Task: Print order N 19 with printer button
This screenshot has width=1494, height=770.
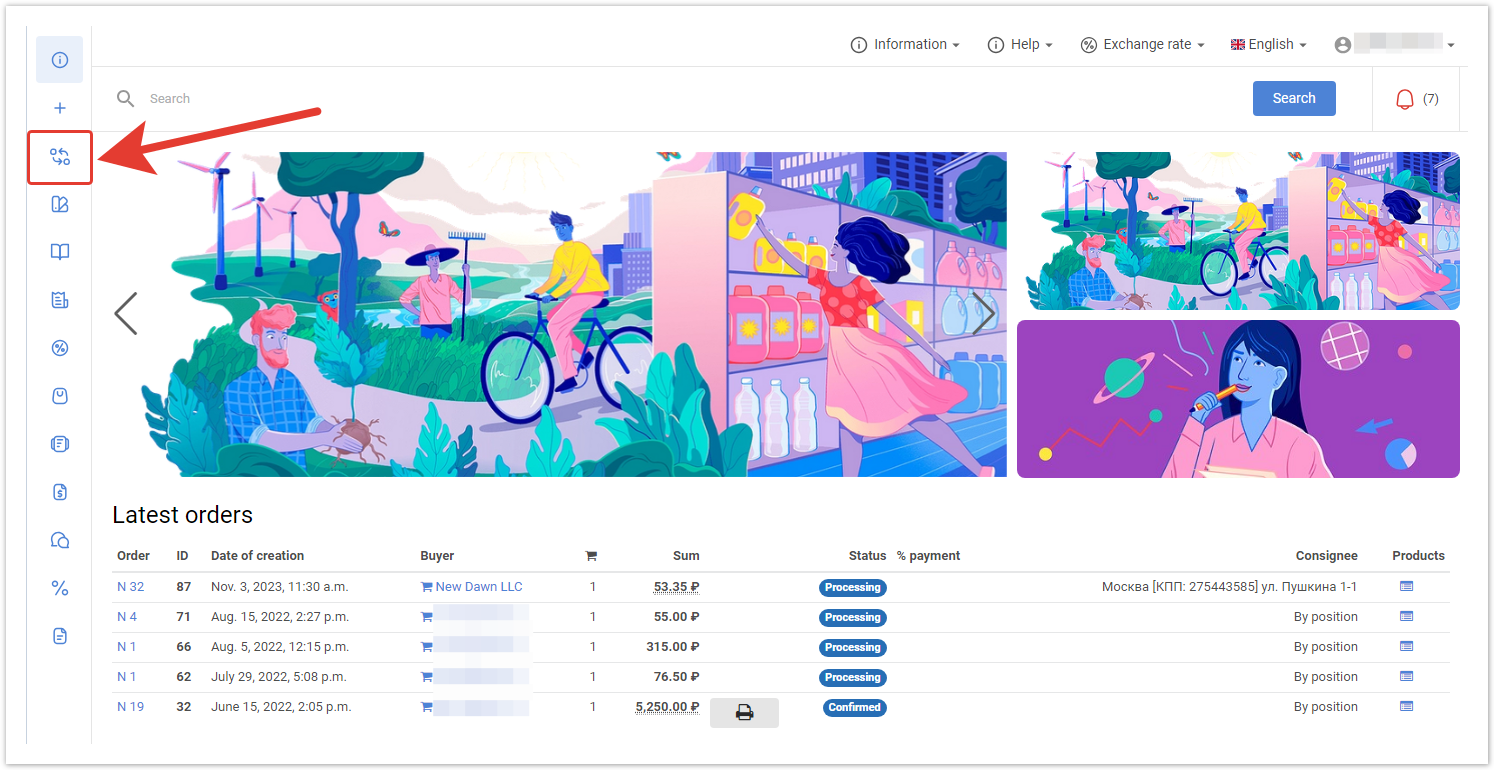Action: (x=744, y=712)
